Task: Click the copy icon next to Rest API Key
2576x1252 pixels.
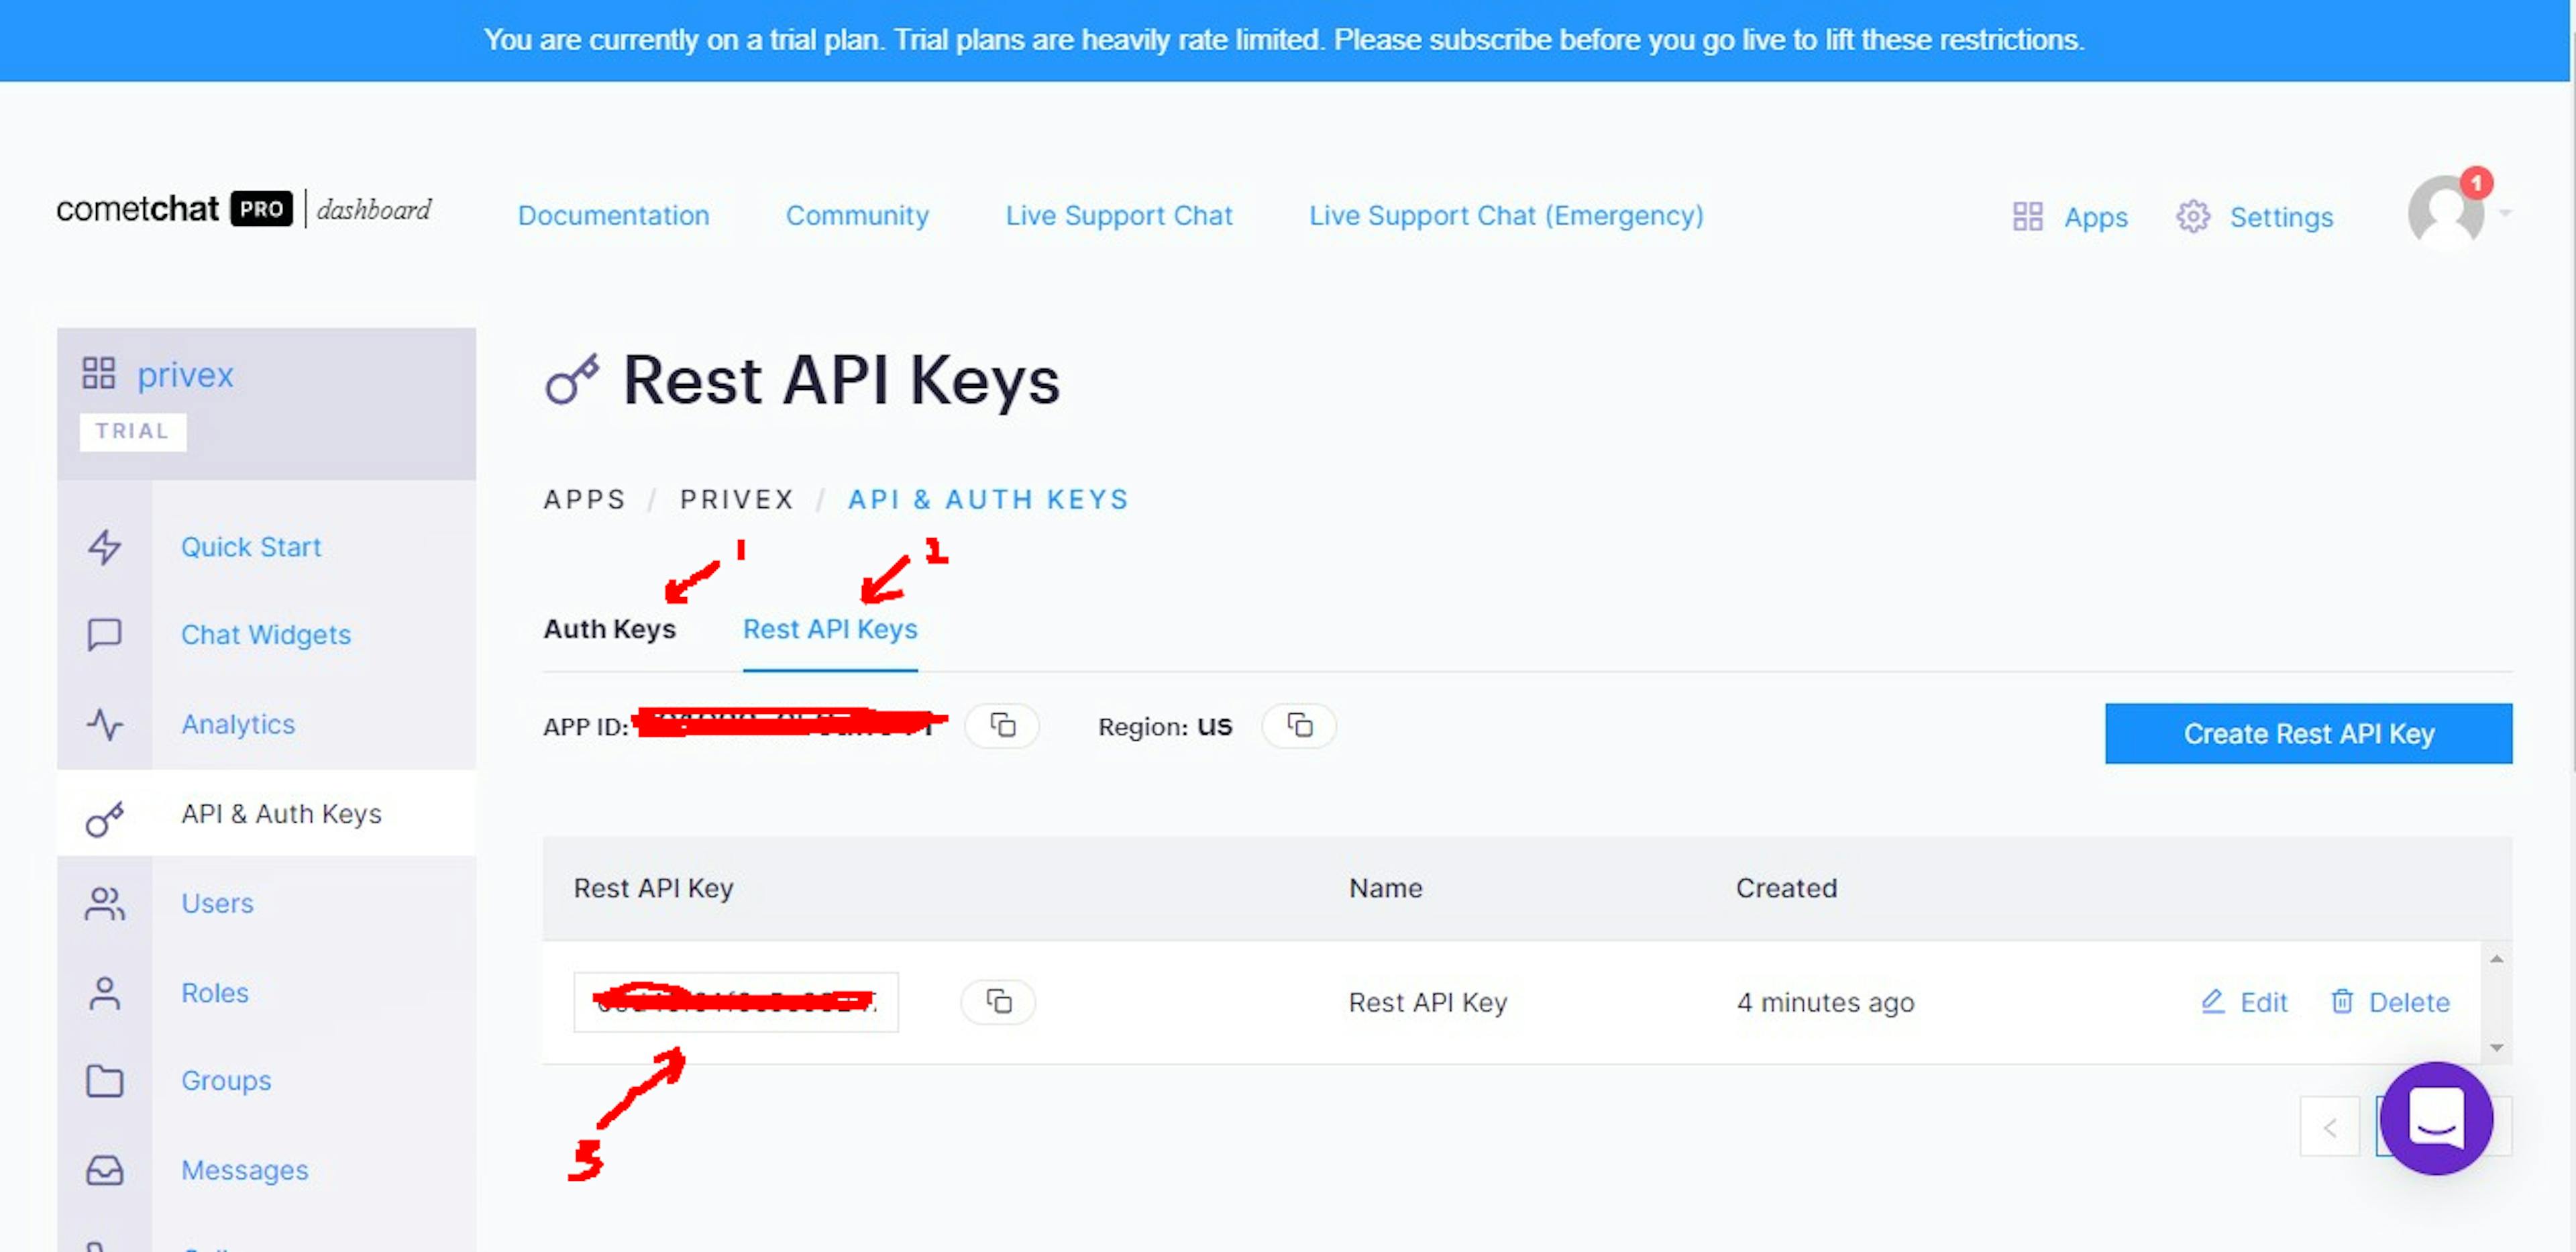Action: tap(998, 1000)
